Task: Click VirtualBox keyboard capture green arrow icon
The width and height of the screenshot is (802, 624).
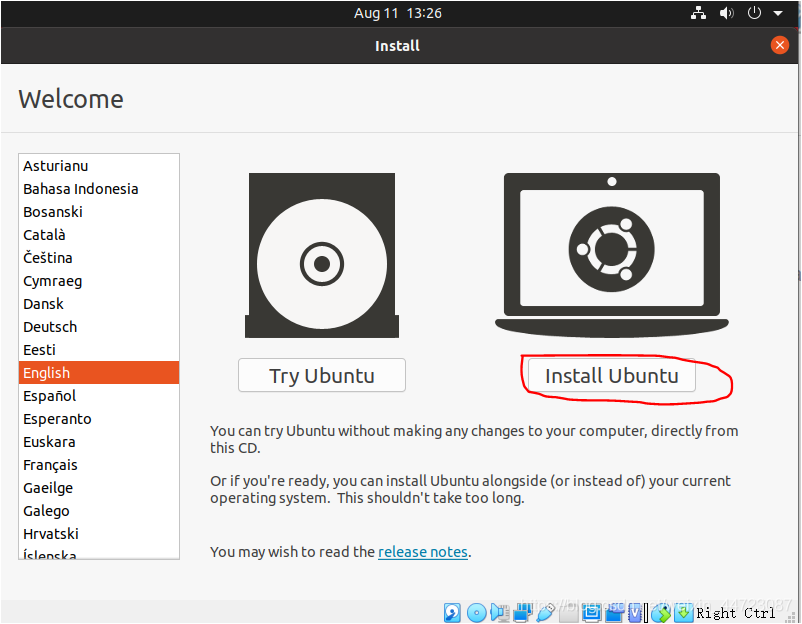Action: [x=683, y=613]
